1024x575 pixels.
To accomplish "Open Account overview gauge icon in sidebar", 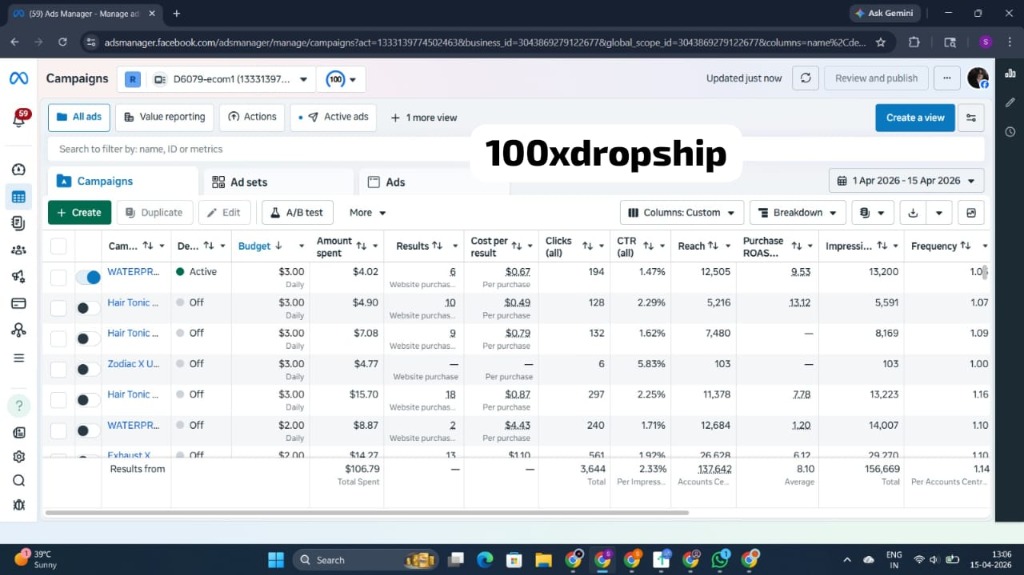I will click(18, 169).
